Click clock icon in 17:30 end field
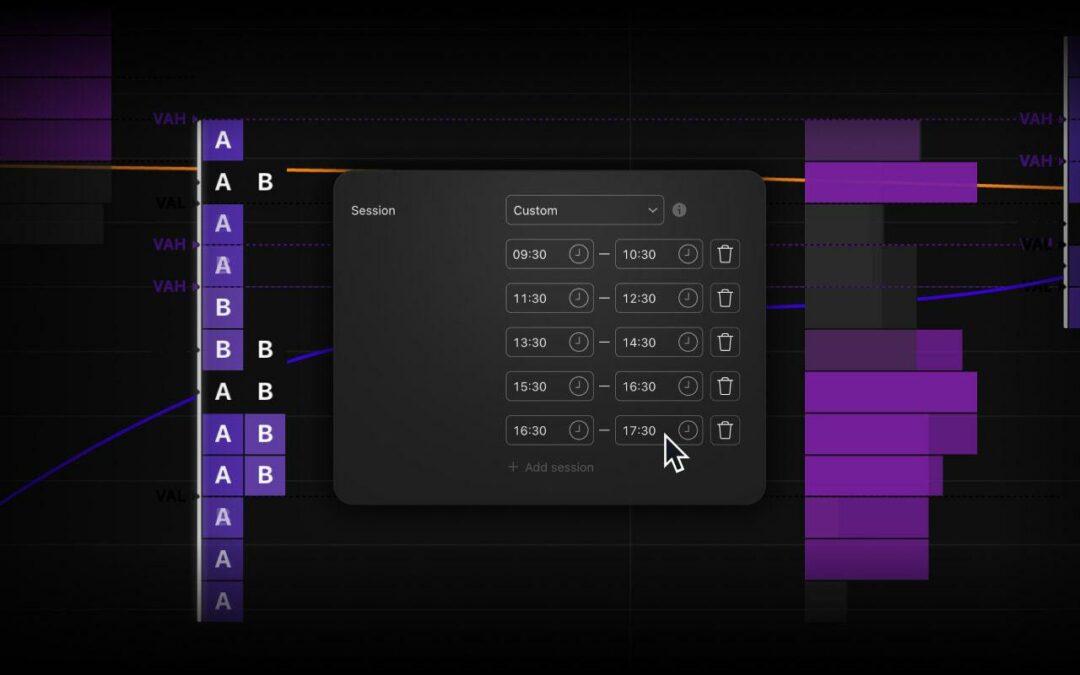This screenshot has width=1080, height=675. click(x=687, y=430)
